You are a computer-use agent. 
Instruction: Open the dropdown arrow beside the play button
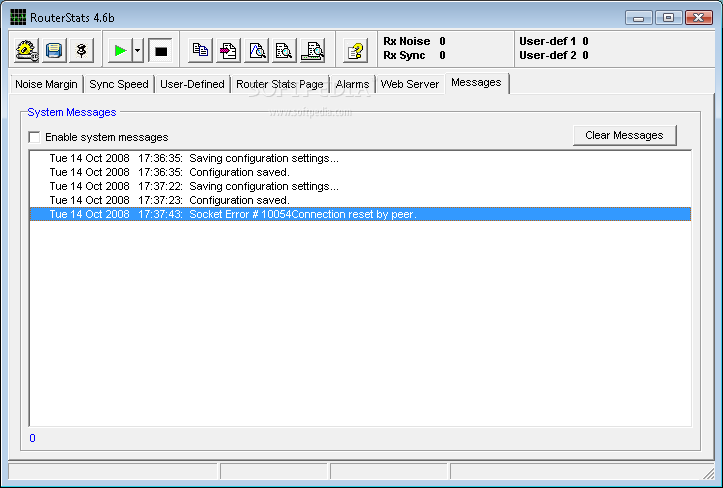[x=138, y=50]
